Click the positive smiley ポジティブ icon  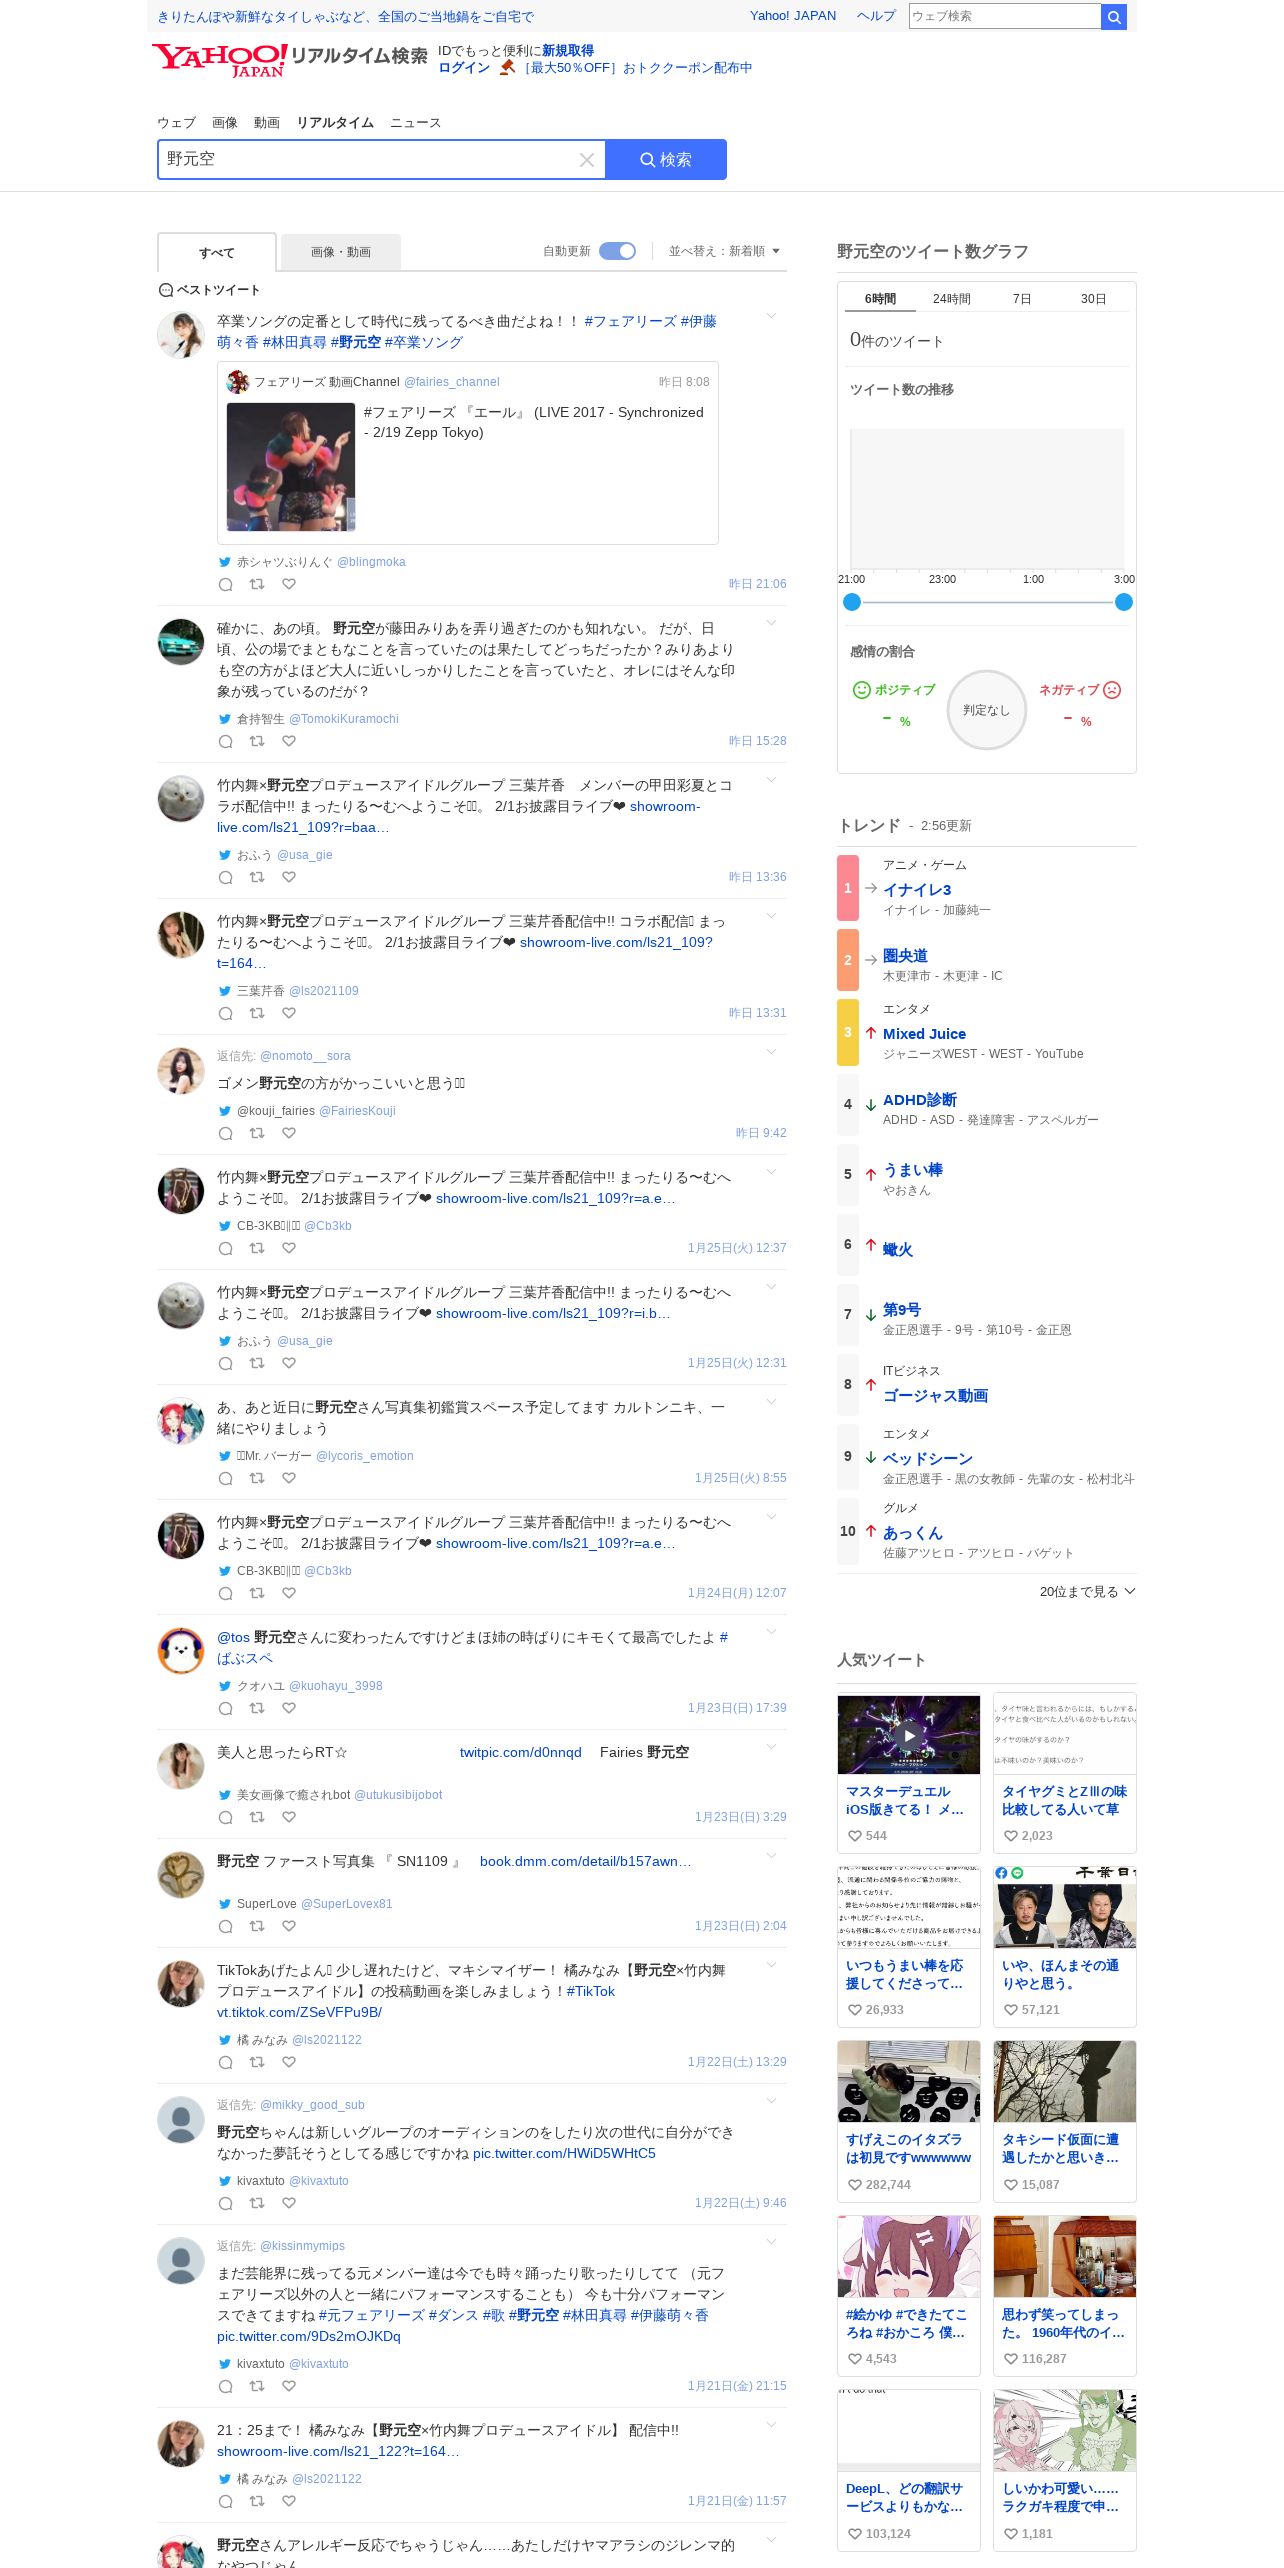(861, 690)
